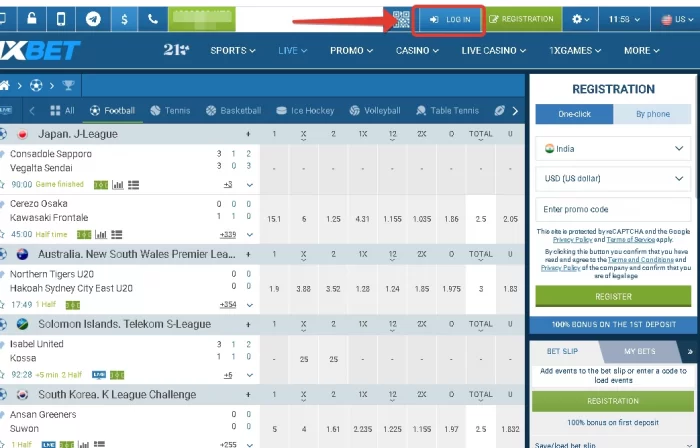
Task: Select the Volleyball tab
Action: pos(375,111)
